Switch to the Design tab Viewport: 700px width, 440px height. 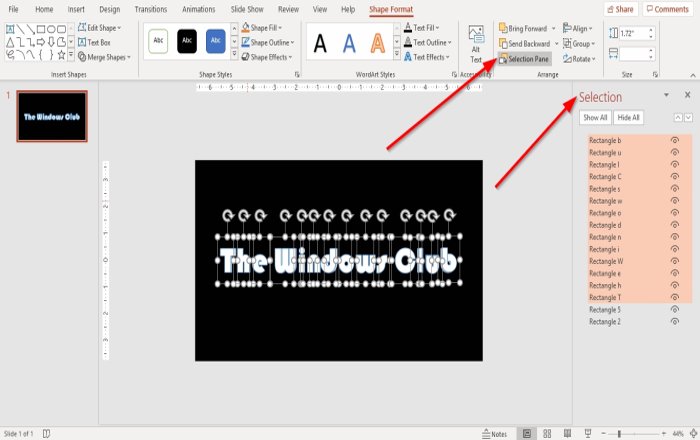click(x=109, y=9)
